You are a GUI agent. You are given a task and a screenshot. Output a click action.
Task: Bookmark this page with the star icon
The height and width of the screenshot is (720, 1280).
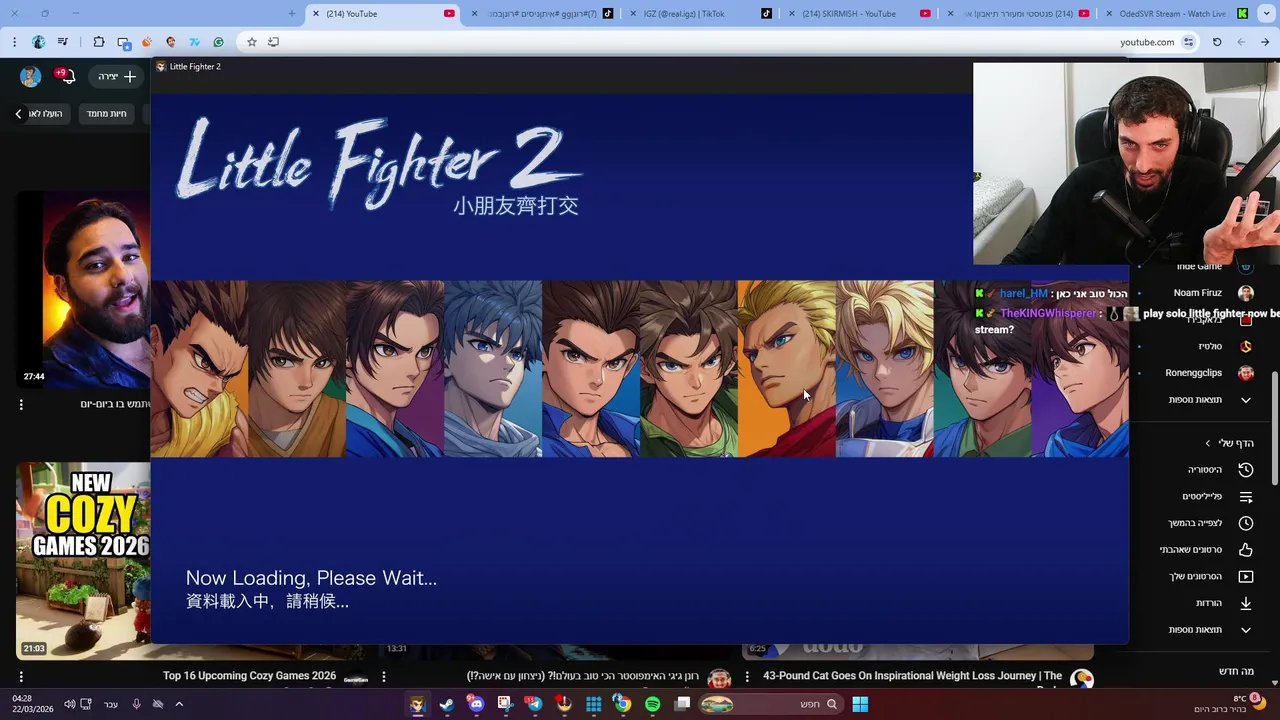point(252,42)
